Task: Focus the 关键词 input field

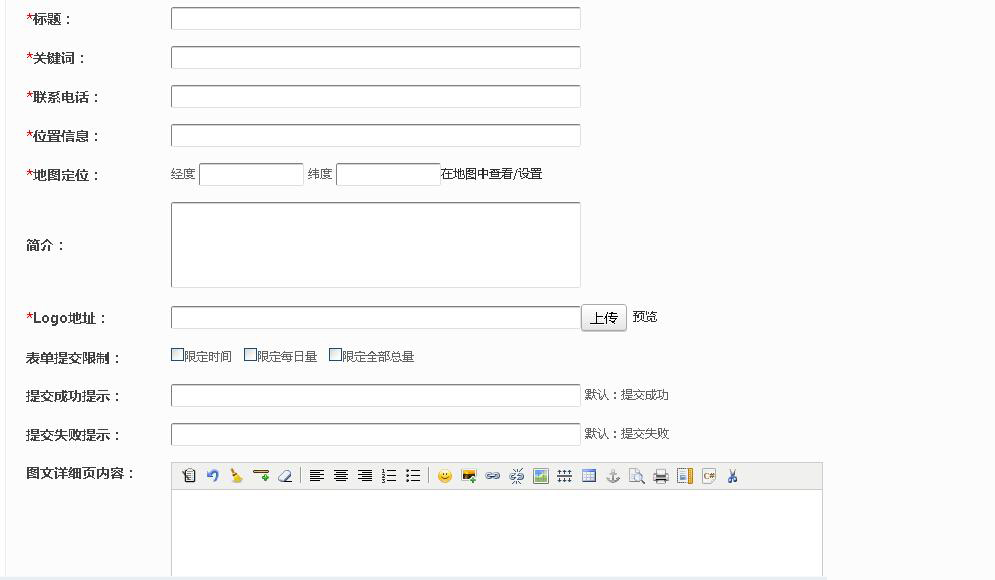Action: [376, 57]
